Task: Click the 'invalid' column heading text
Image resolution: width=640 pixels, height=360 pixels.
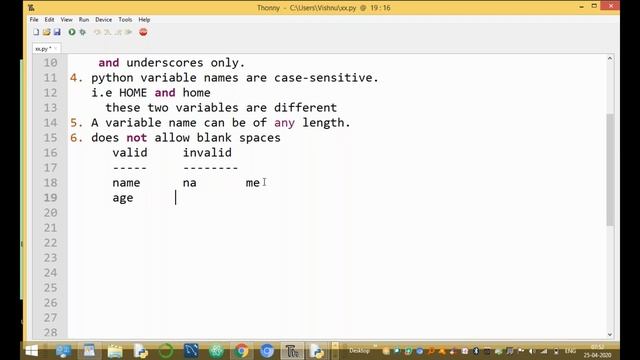Action: [x=207, y=153]
